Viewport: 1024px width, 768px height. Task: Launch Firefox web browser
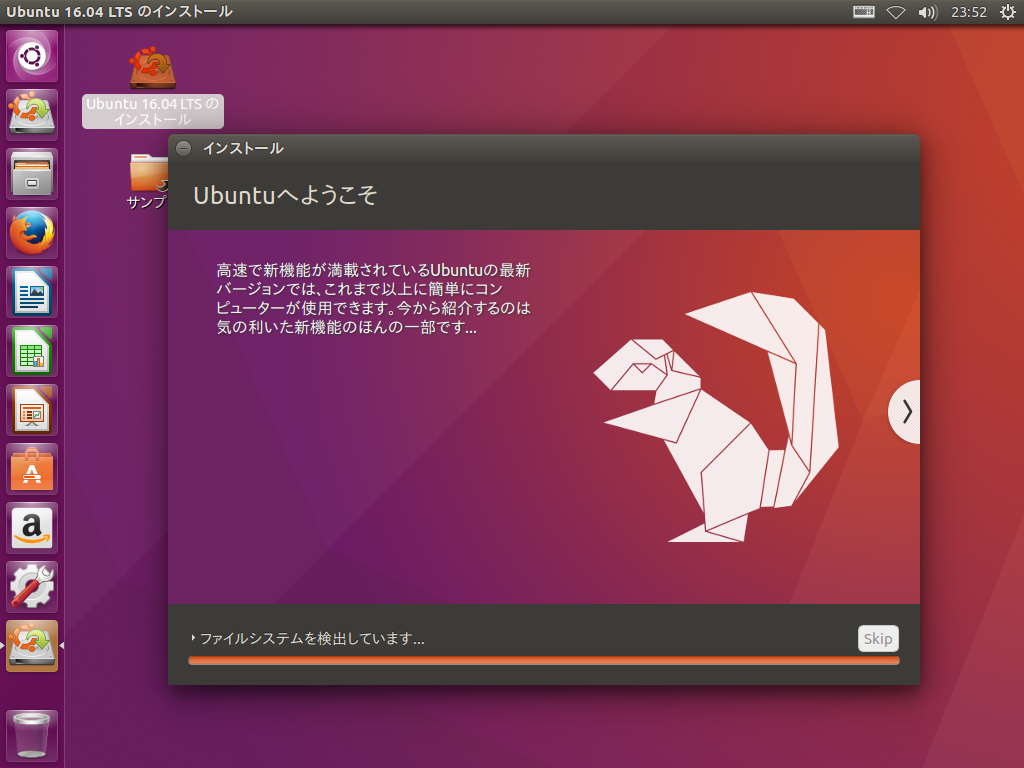point(32,233)
